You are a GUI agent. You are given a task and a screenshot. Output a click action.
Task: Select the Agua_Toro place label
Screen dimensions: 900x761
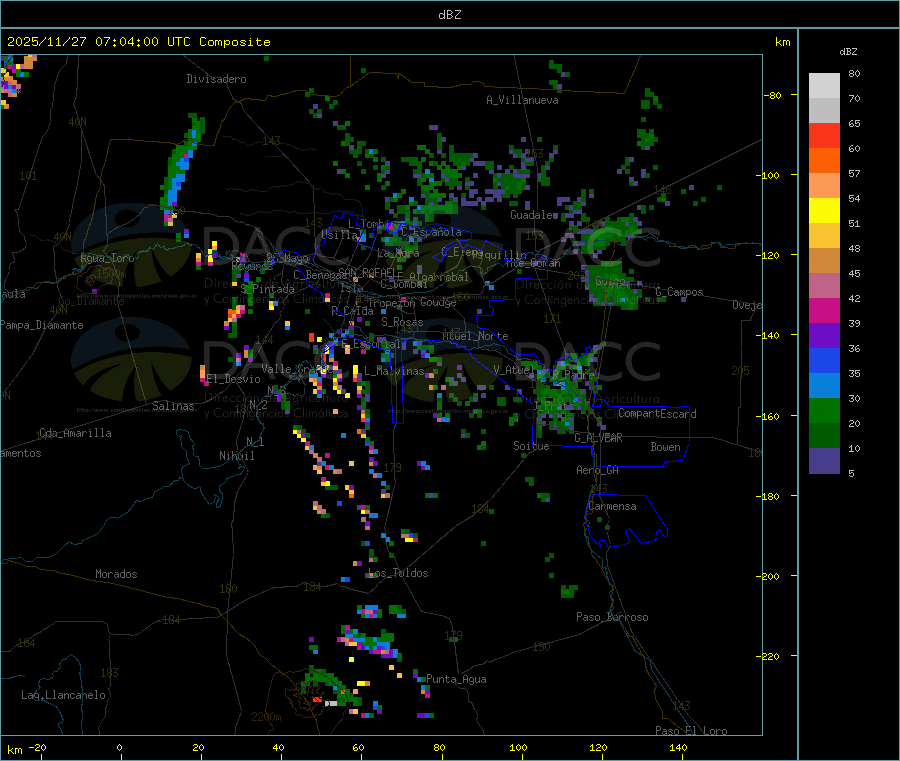(x=107, y=258)
